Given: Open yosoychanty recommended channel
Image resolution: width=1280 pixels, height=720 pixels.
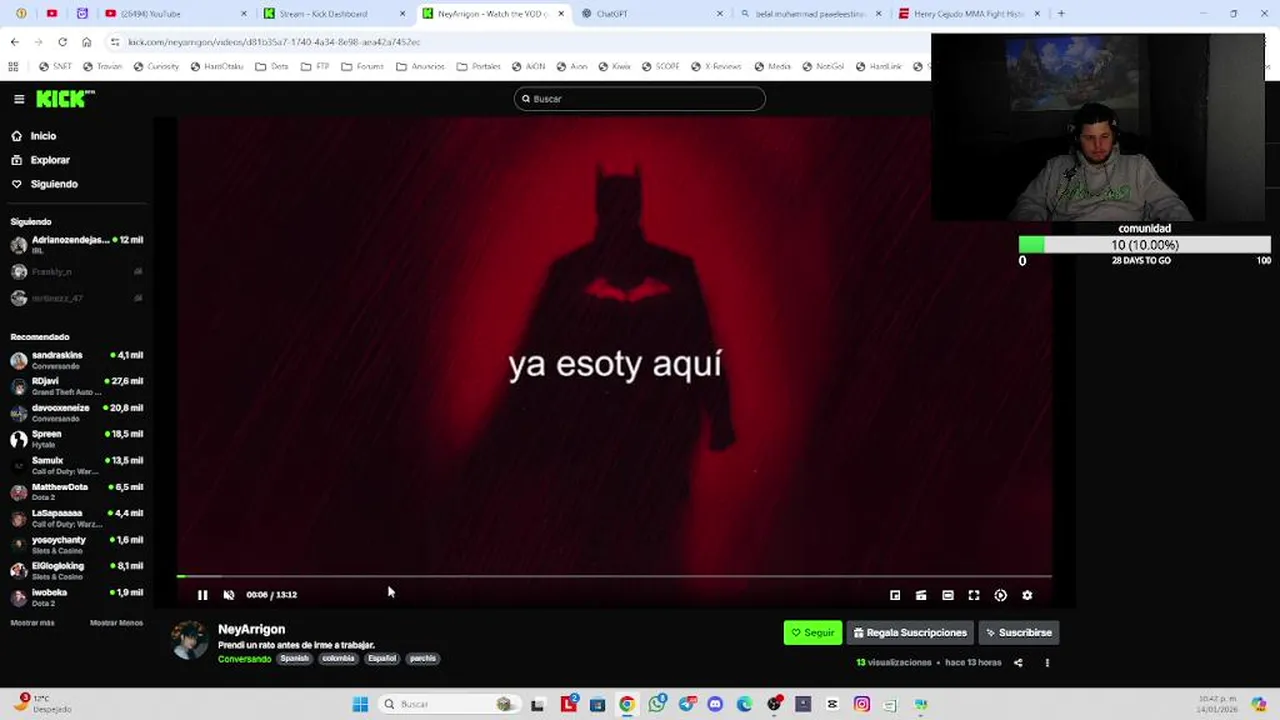Looking at the screenshot, I should click(x=77, y=545).
